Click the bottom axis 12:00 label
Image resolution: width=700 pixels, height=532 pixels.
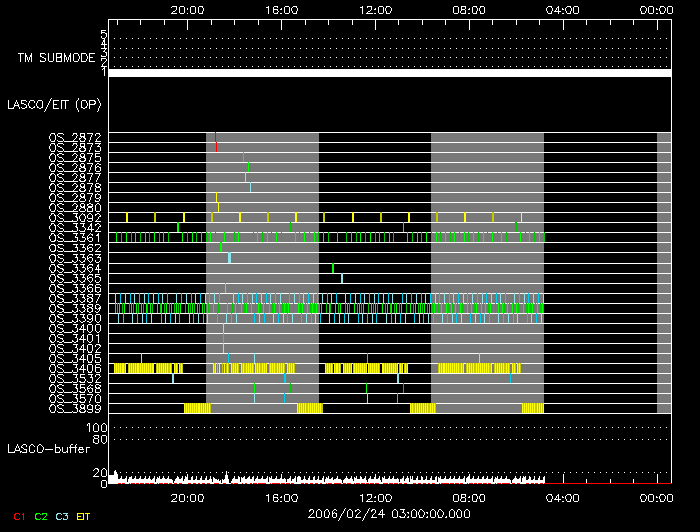tap(375, 498)
